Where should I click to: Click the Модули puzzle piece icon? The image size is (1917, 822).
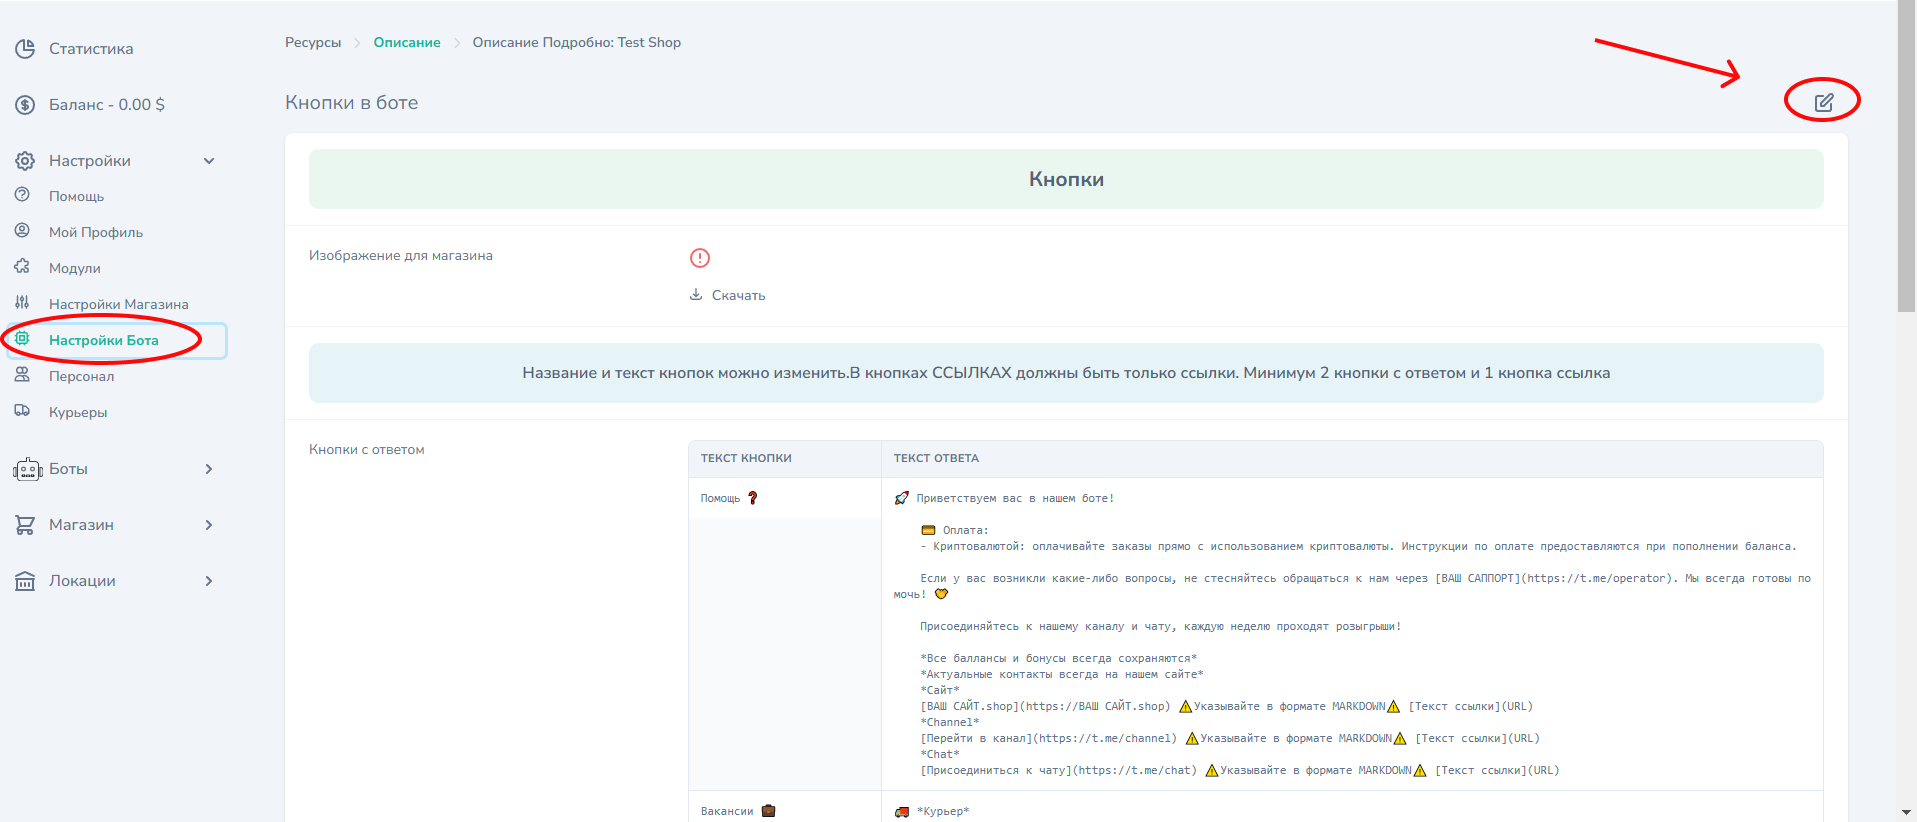(x=22, y=267)
